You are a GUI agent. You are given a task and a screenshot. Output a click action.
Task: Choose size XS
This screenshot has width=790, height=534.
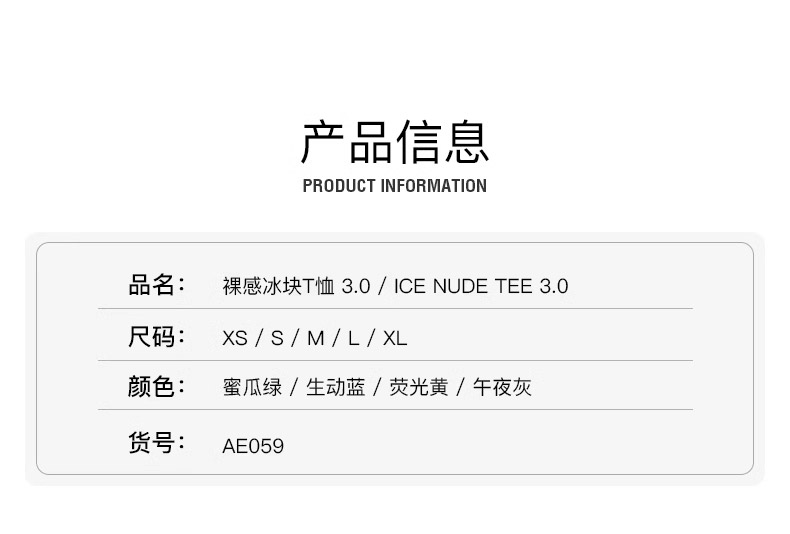[x=235, y=338]
